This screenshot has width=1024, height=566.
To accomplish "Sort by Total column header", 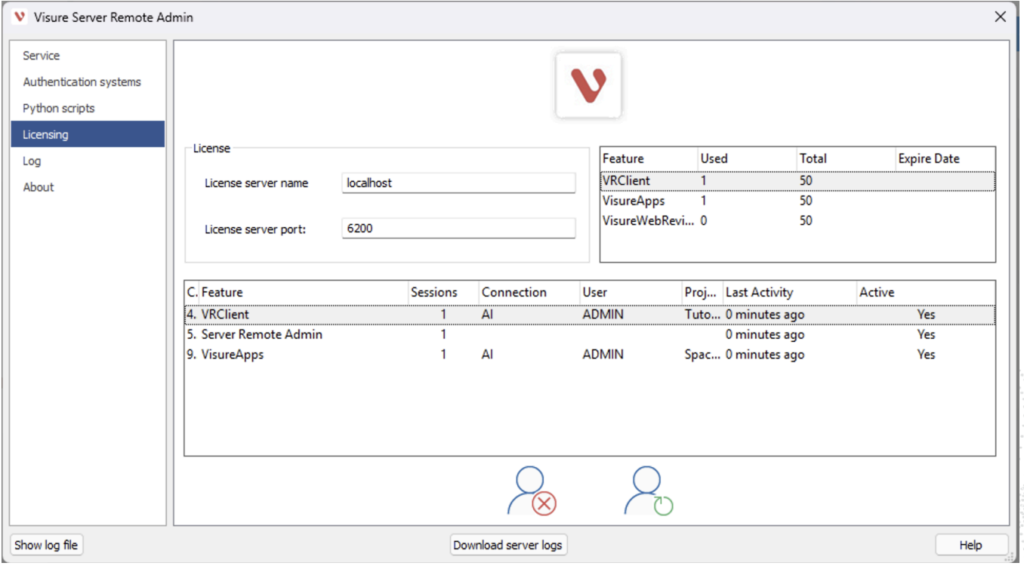I will (x=846, y=159).
